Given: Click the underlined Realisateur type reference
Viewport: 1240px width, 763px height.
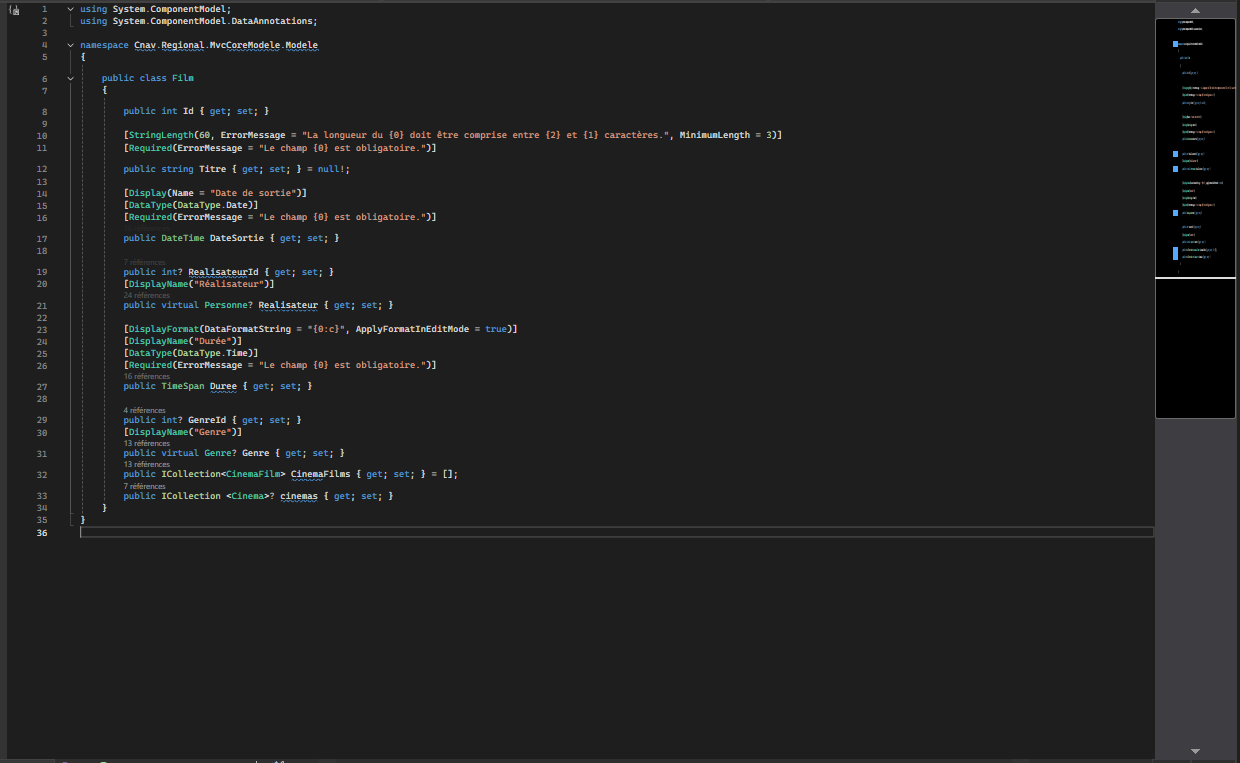Looking at the screenshot, I should pyautogui.click(x=288, y=304).
